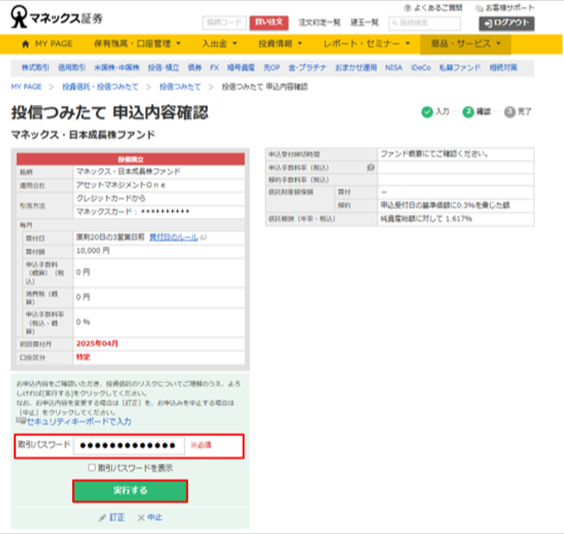The image size is (564, 534).
Task: Select the NISA sub-menu item
Action: 394,68
